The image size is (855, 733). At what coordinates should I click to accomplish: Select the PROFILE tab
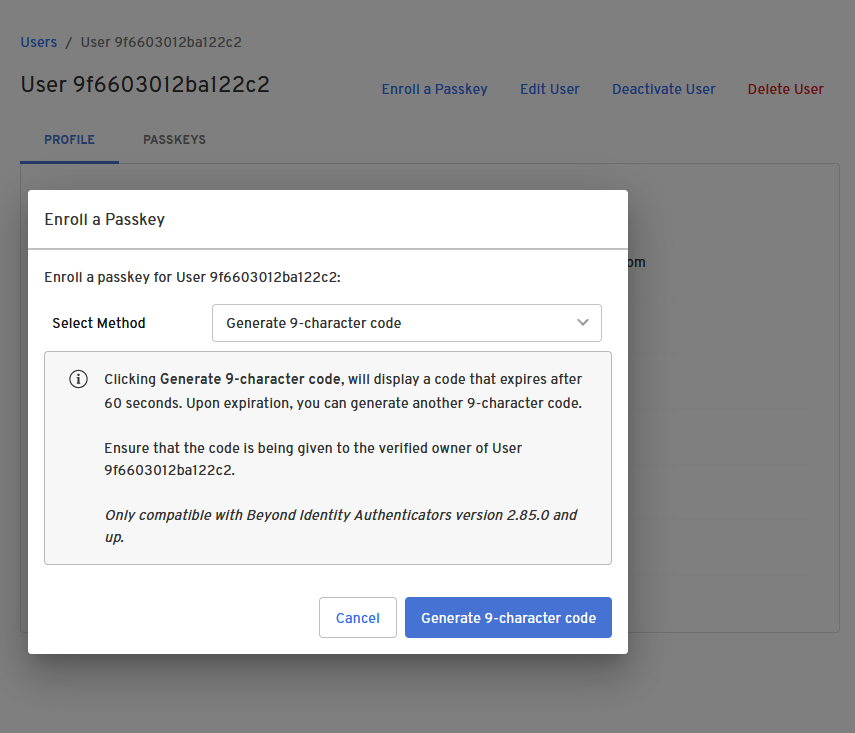pyautogui.click(x=69, y=140)
